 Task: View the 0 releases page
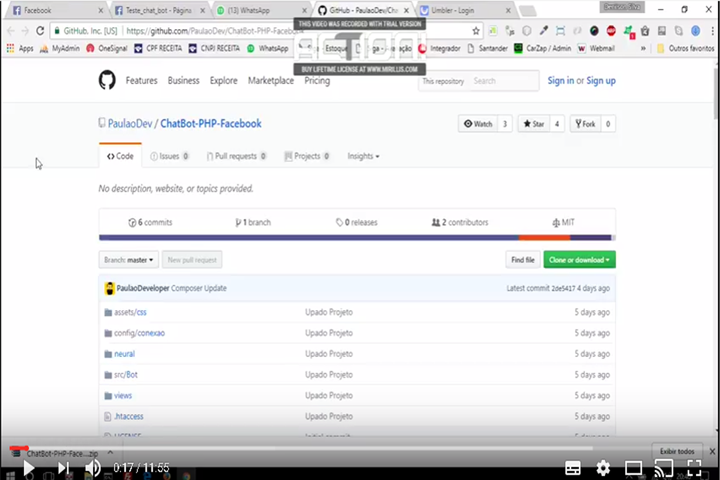(x=356, y=222)
